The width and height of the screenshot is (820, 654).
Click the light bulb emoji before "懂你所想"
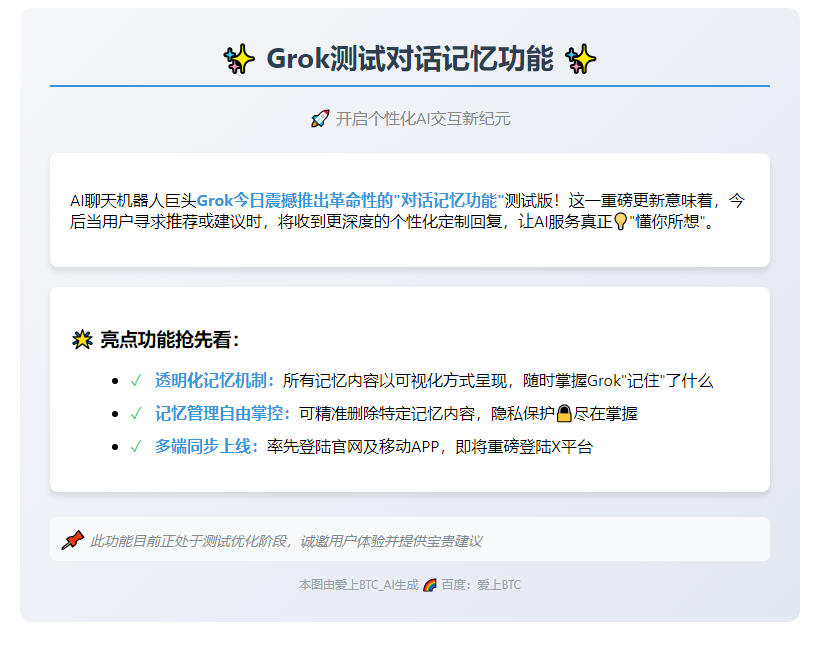point(620,221)
